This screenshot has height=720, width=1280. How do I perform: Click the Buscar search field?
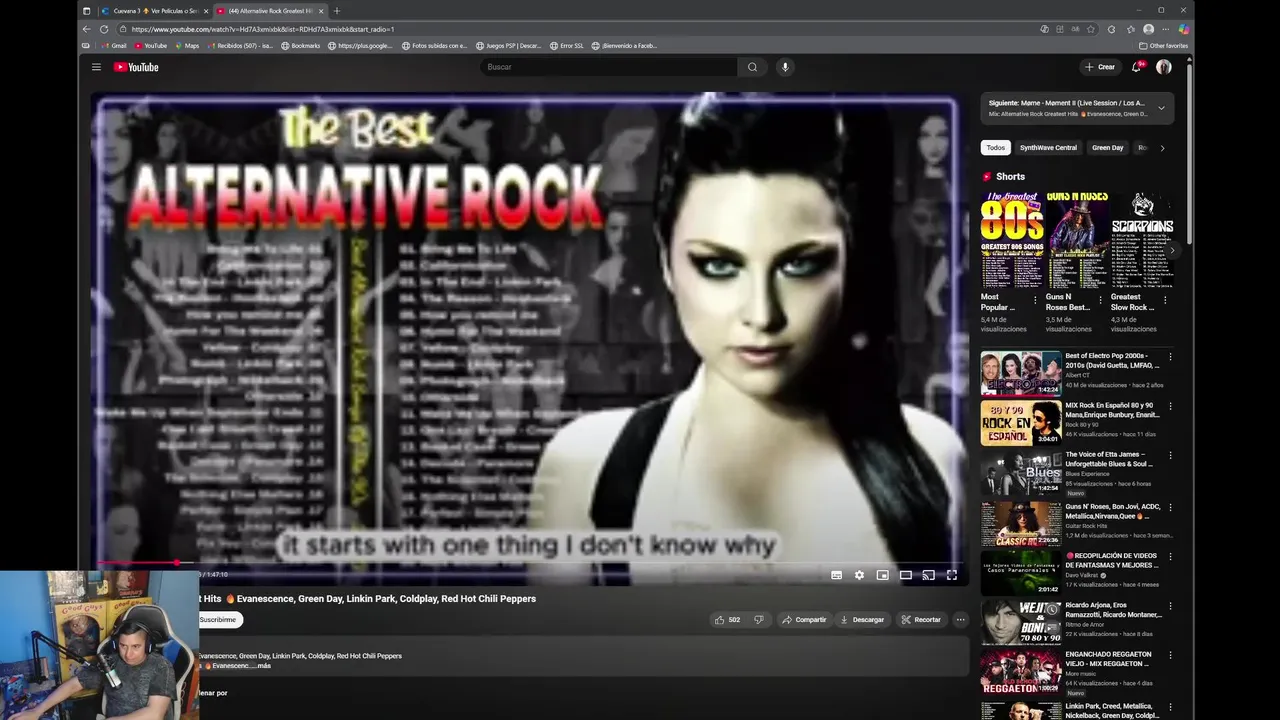click(610, 67)
